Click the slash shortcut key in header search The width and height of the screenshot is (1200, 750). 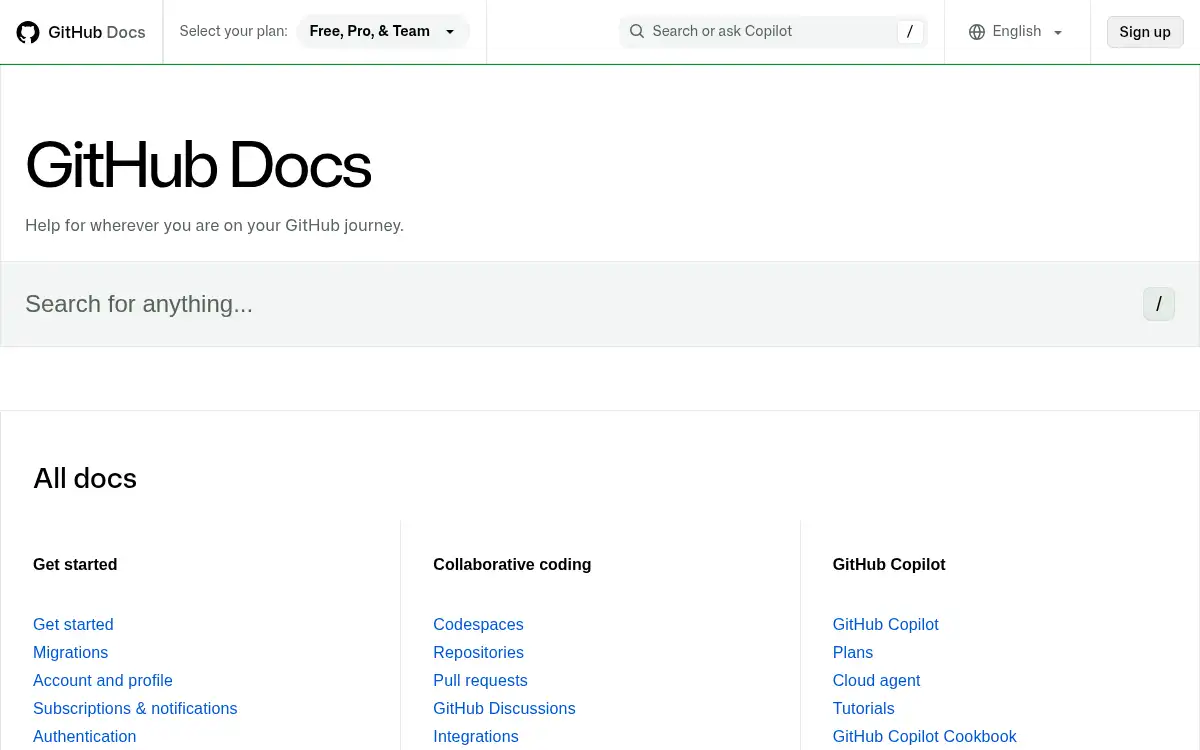click(909, 31)
